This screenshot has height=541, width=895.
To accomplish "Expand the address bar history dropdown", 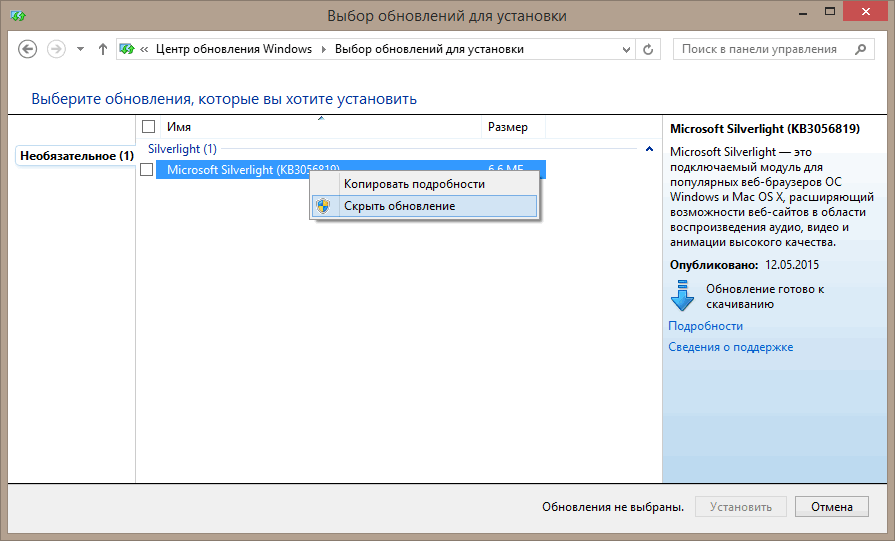I will (x=625, y=49).
